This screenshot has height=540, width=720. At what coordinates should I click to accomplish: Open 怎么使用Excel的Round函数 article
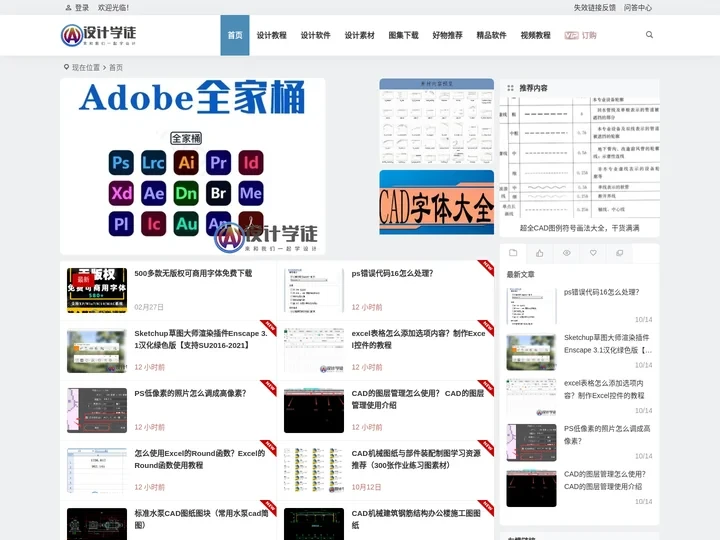pos(200,459)
